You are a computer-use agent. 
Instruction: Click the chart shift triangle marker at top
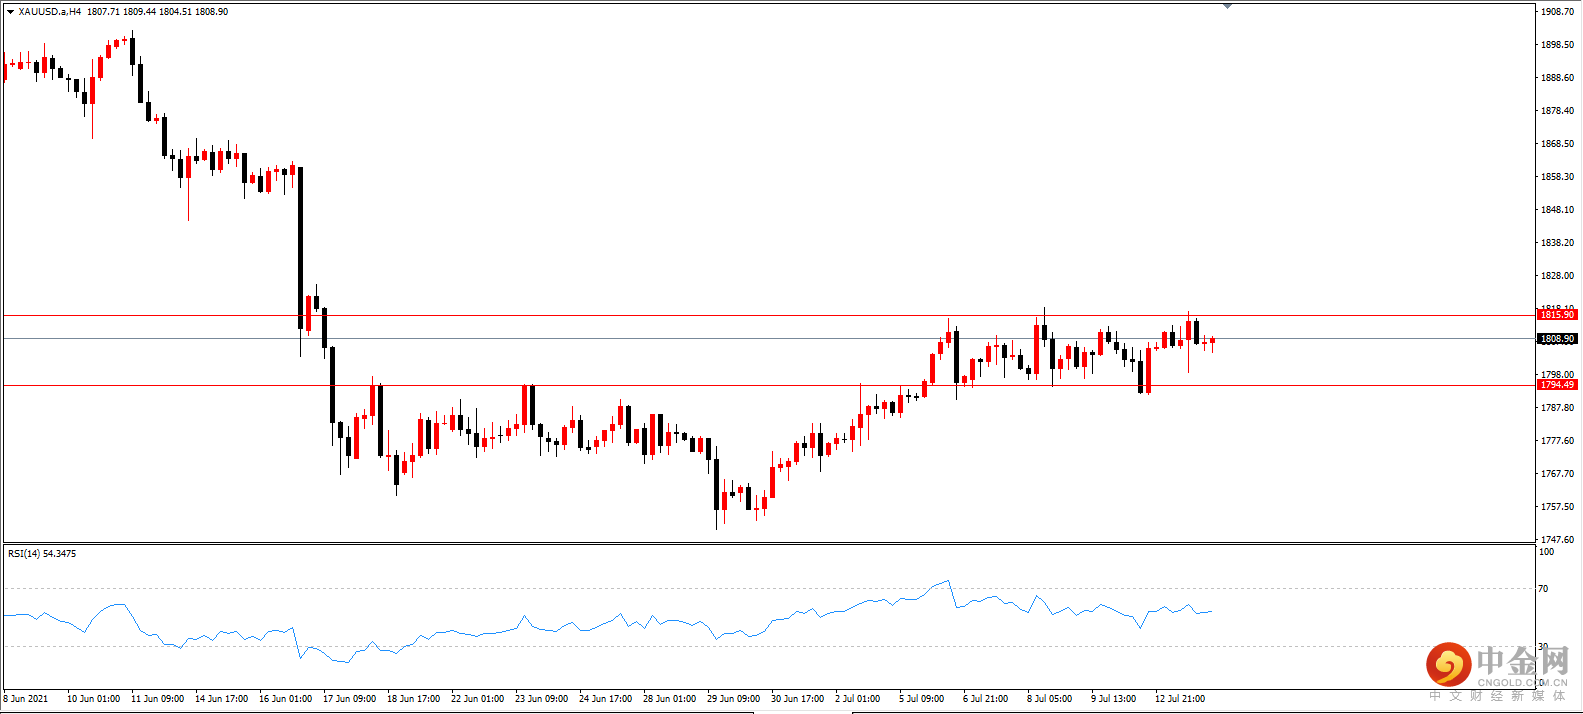1227,6
